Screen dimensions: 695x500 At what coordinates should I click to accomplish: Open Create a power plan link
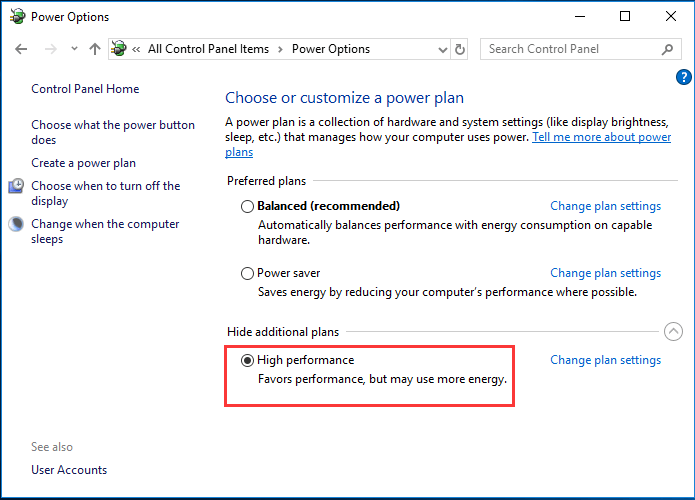click(x=83, y=163)
